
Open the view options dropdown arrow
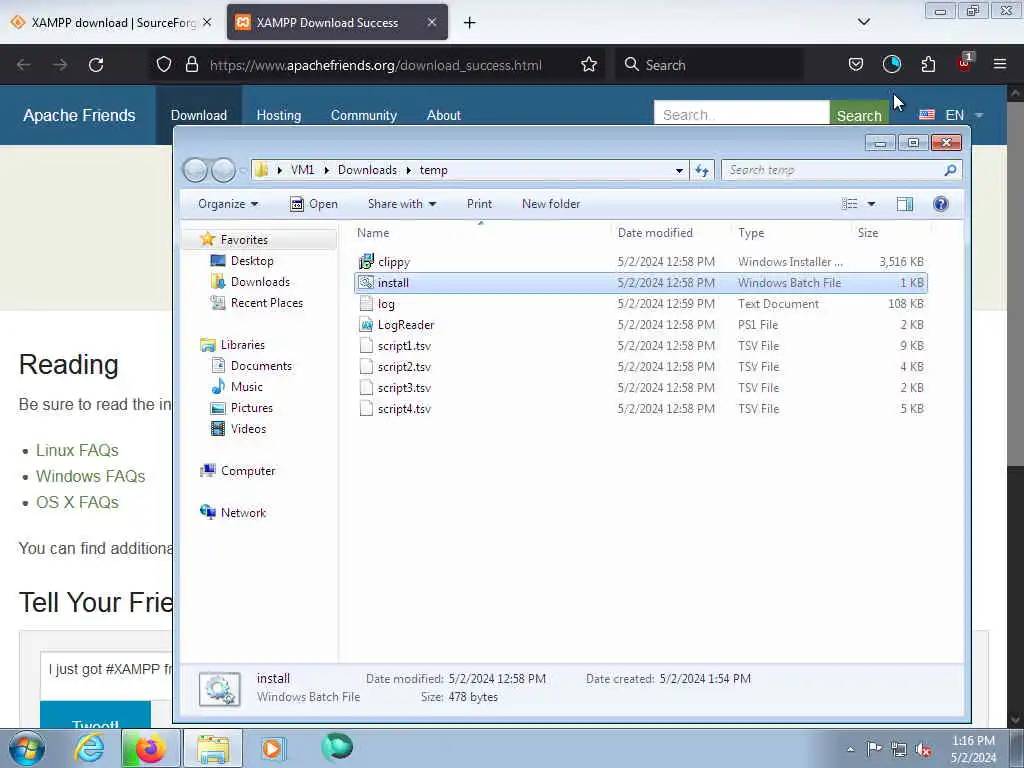coord(871,204)
